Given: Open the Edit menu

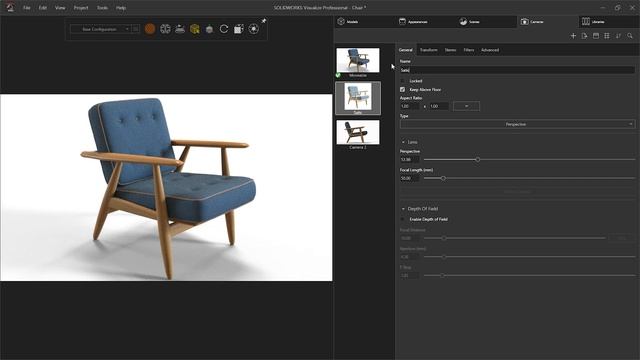Looking at the screenshot, I should (43, 8).
